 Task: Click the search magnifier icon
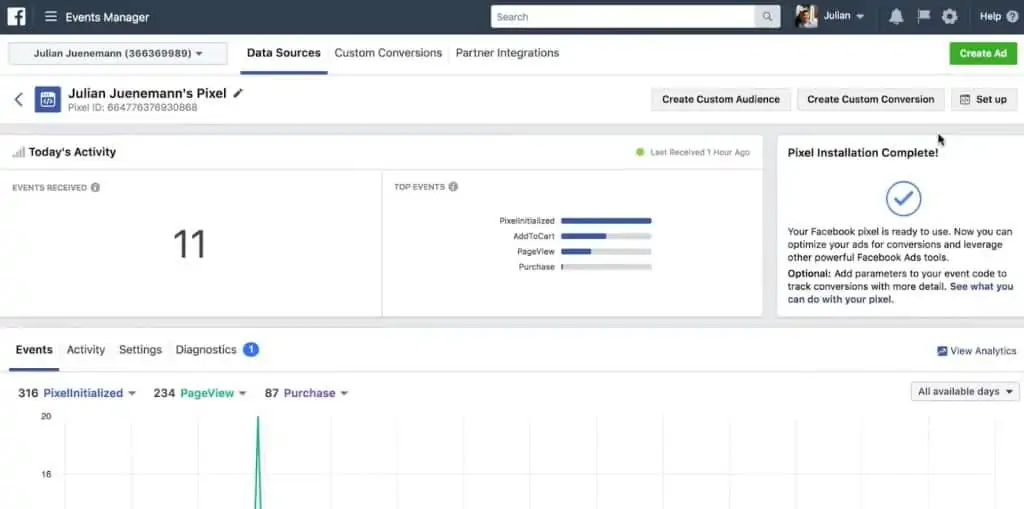767,17
